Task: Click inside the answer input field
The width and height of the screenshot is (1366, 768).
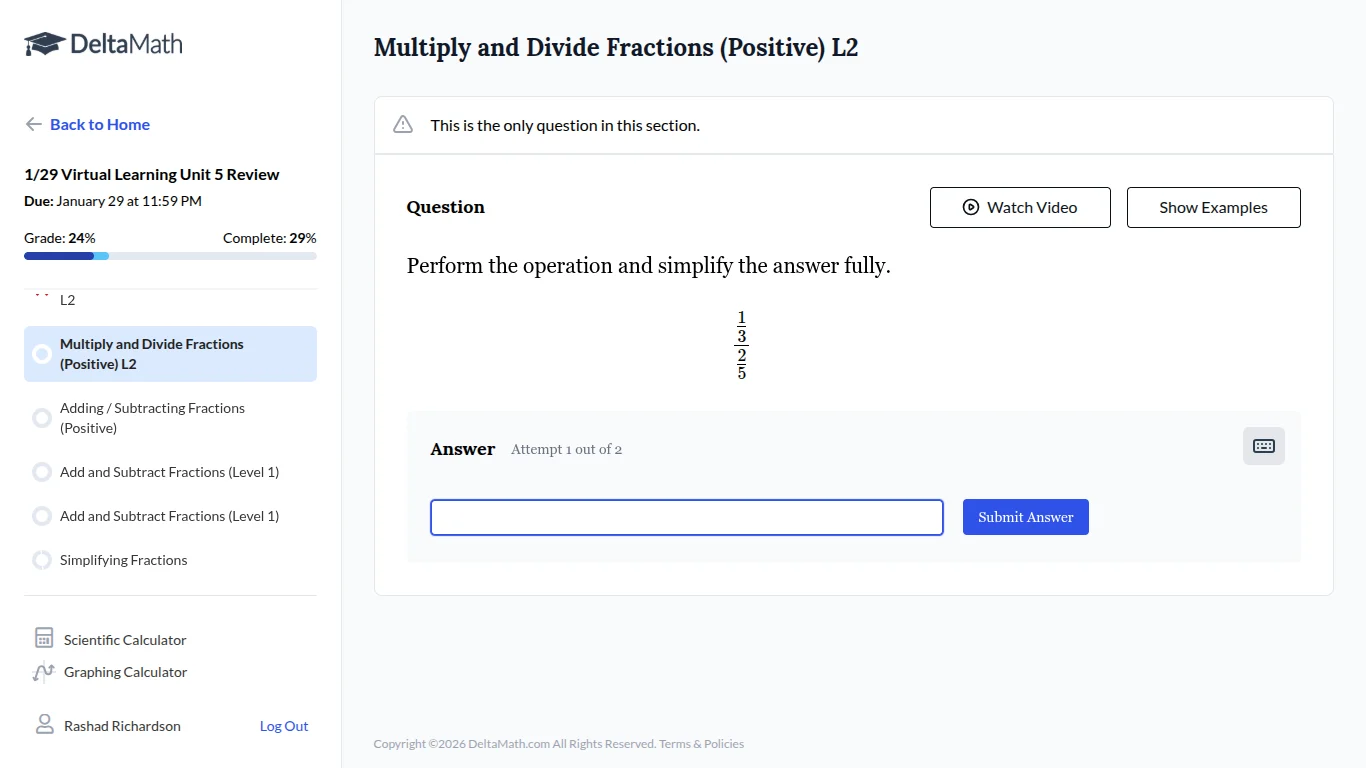Action: [686, 517]
